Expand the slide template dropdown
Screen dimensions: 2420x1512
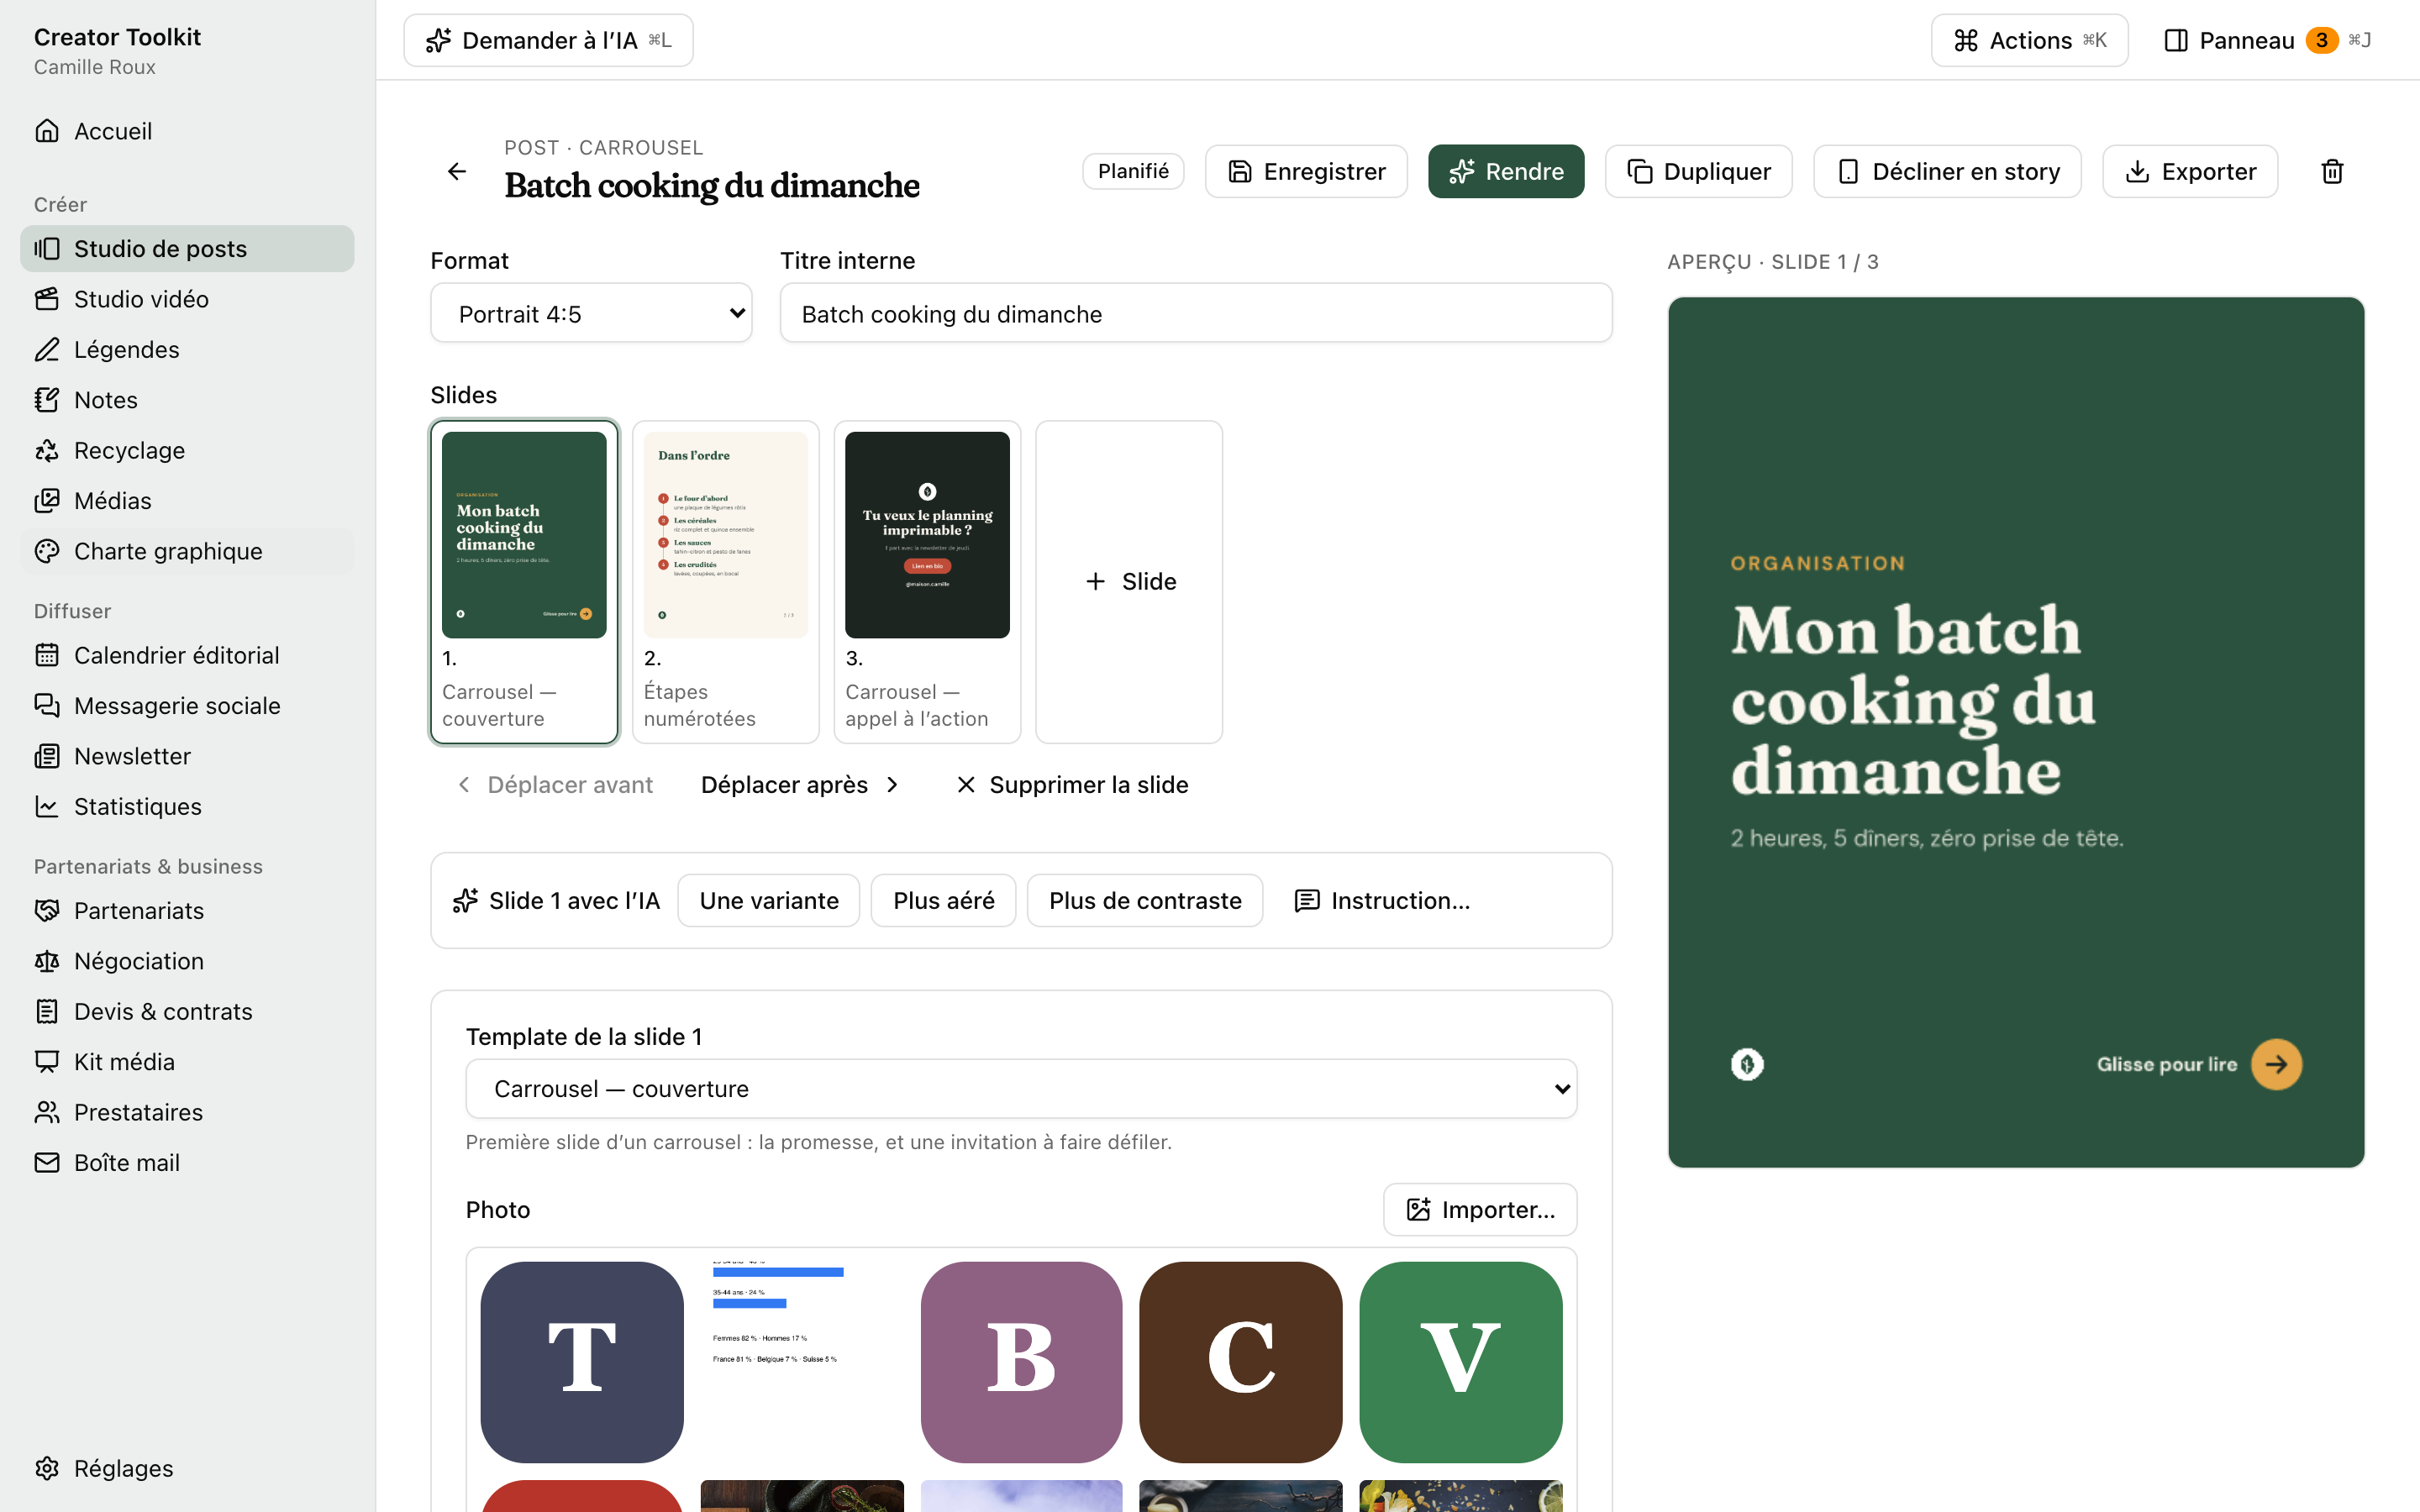point(1021,1088)
